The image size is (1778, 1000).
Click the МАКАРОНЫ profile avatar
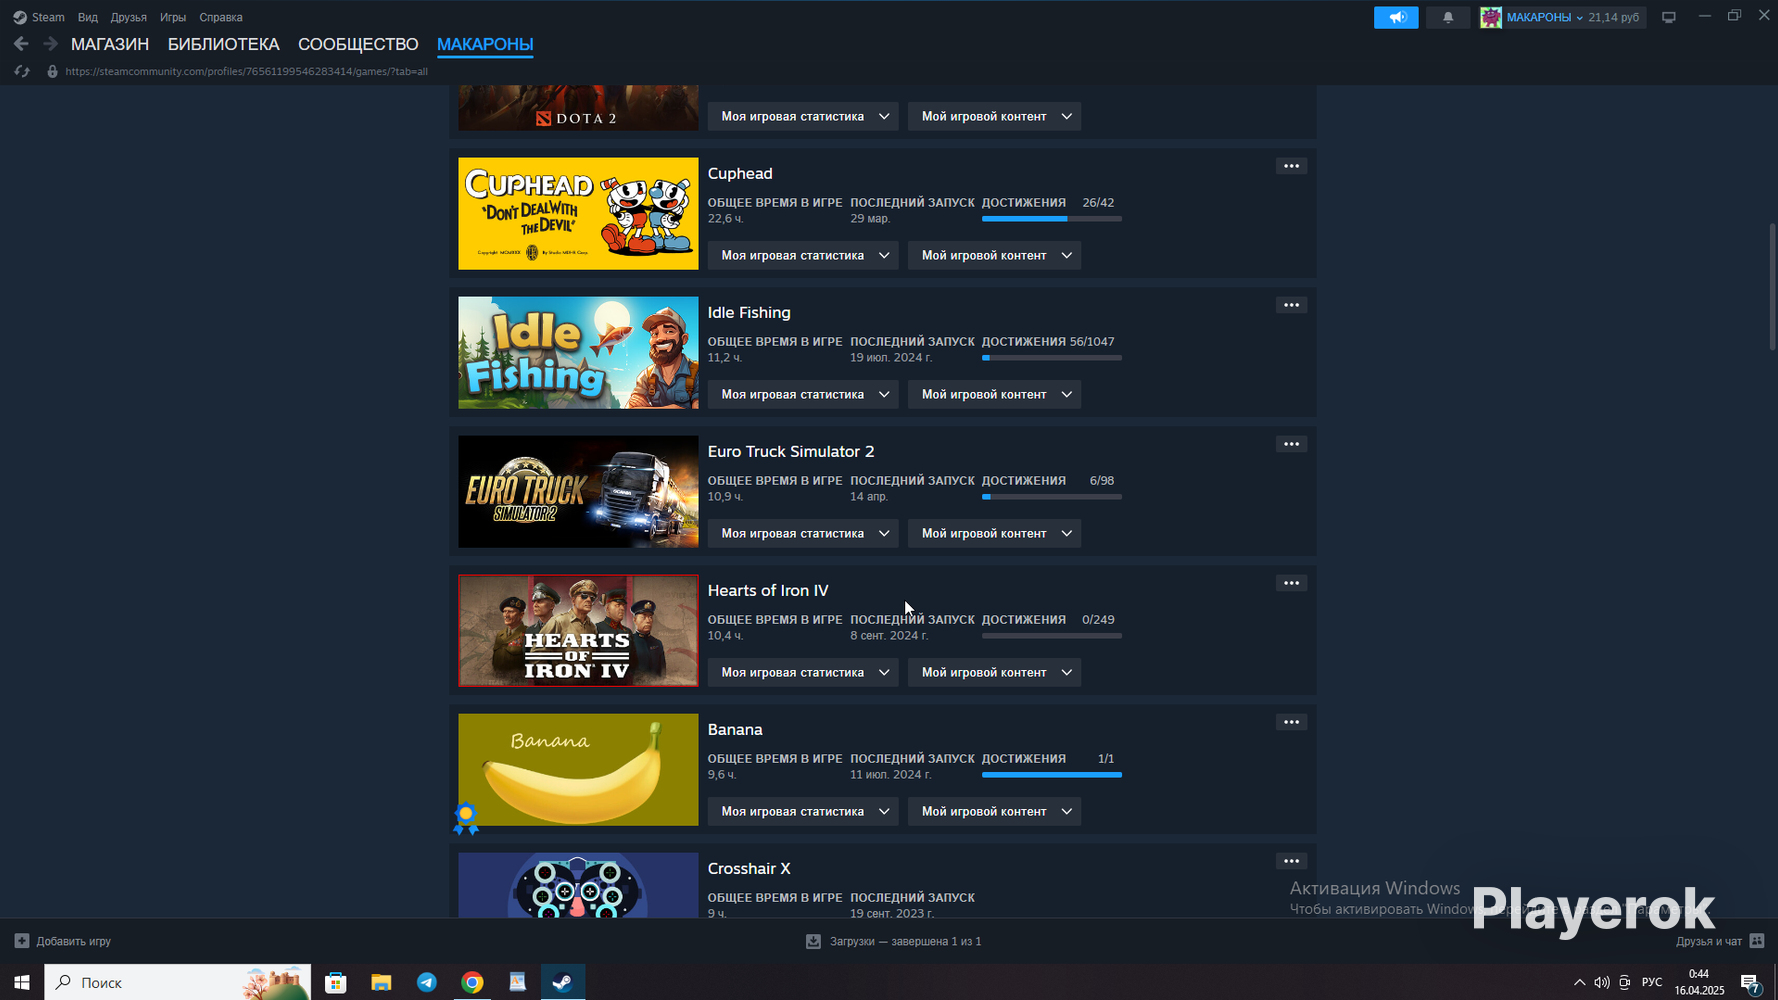[1491, 17]
